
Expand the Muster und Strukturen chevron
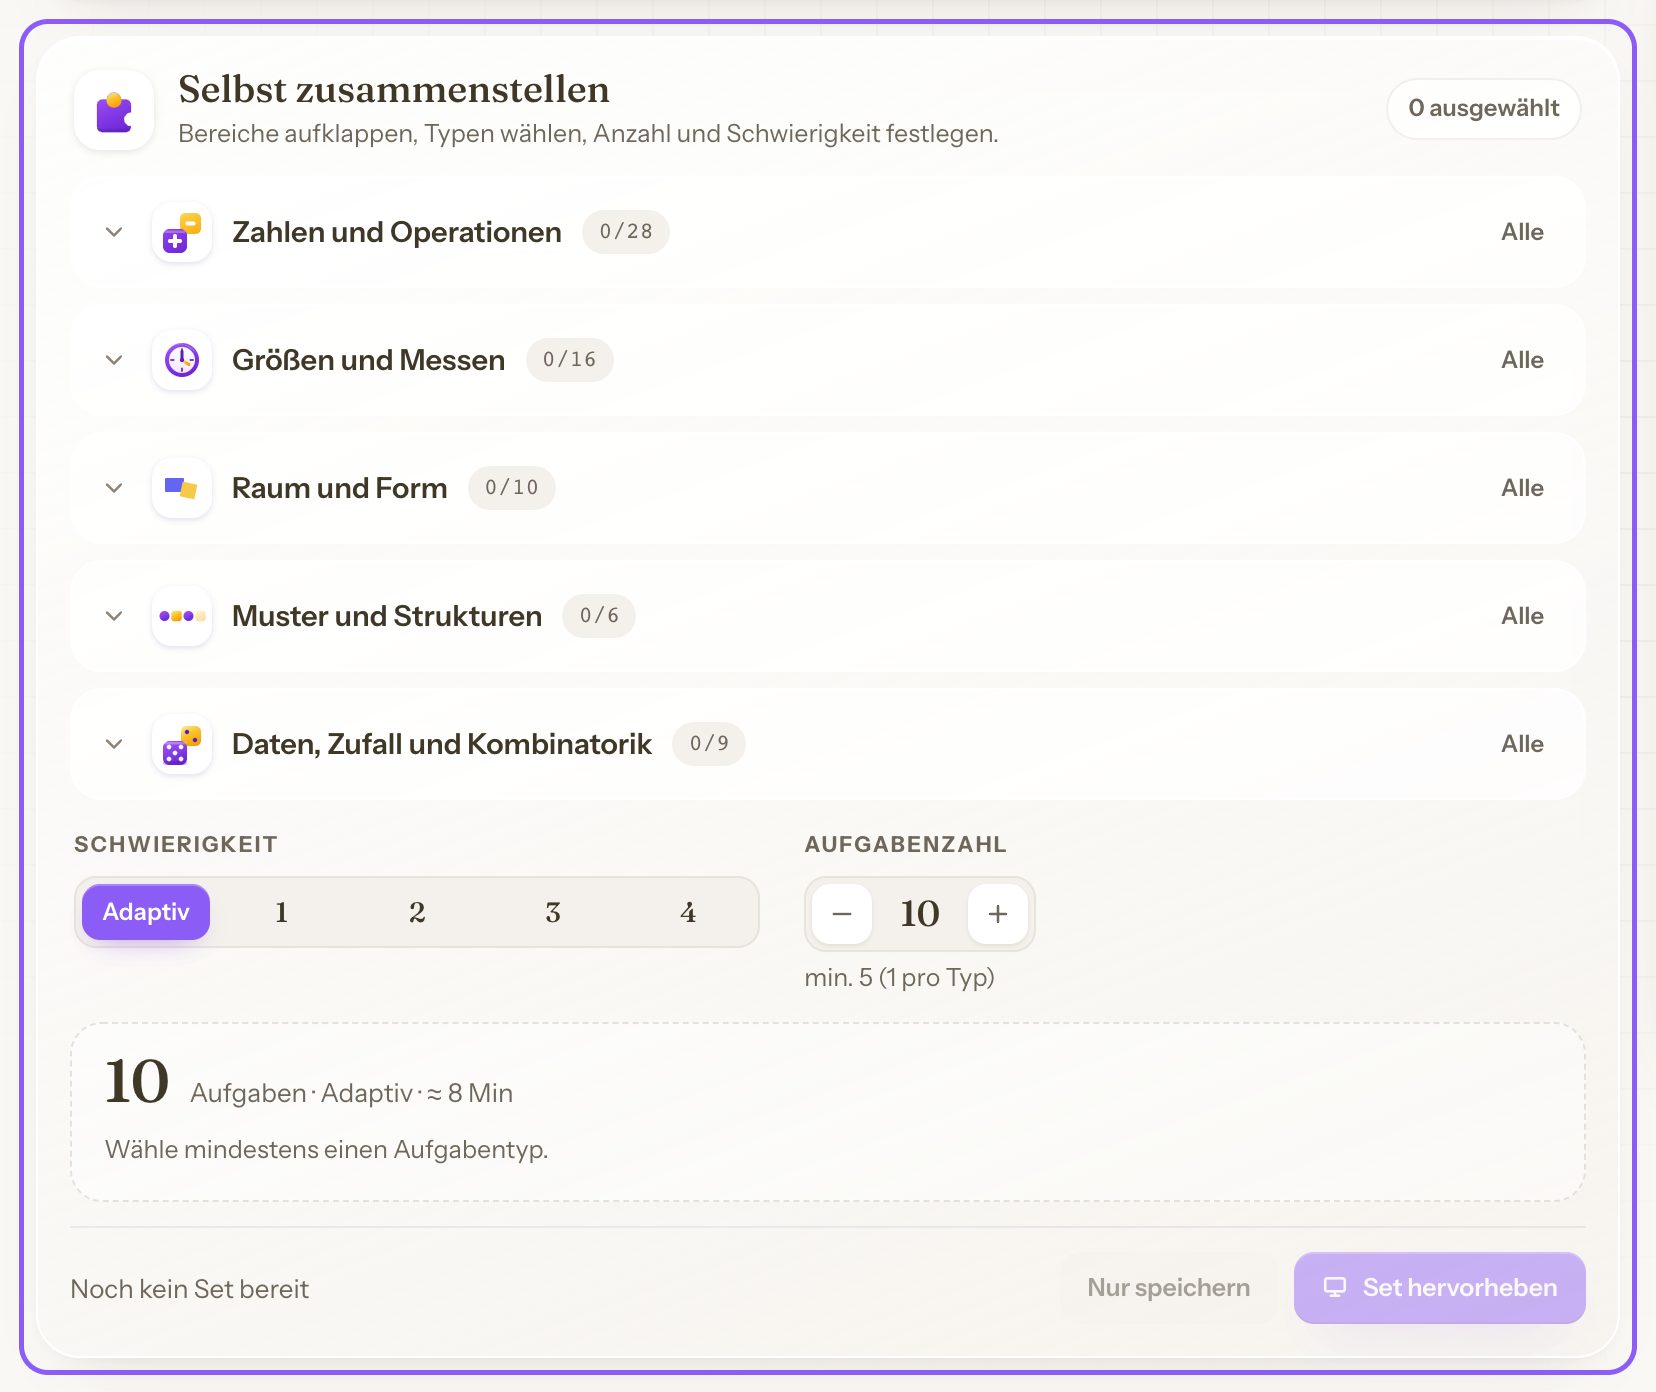(114, 616)
